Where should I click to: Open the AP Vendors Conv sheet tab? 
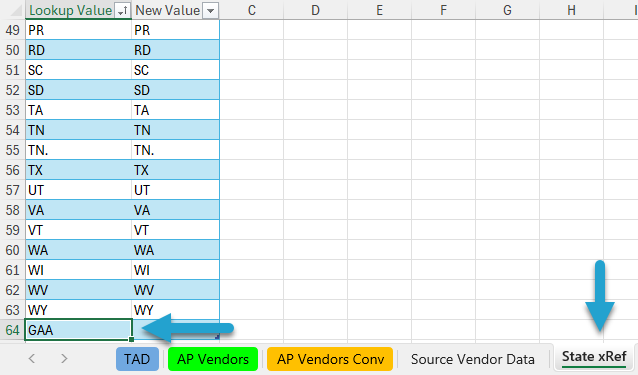[x=330, y=359]
